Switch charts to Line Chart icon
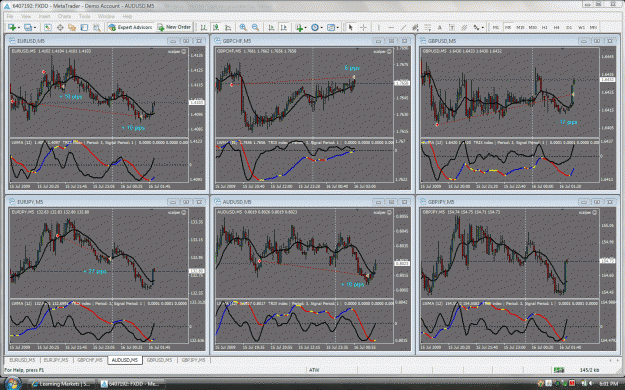The height and width of the screenshot is (390, 625). click(x=228, y=27)
